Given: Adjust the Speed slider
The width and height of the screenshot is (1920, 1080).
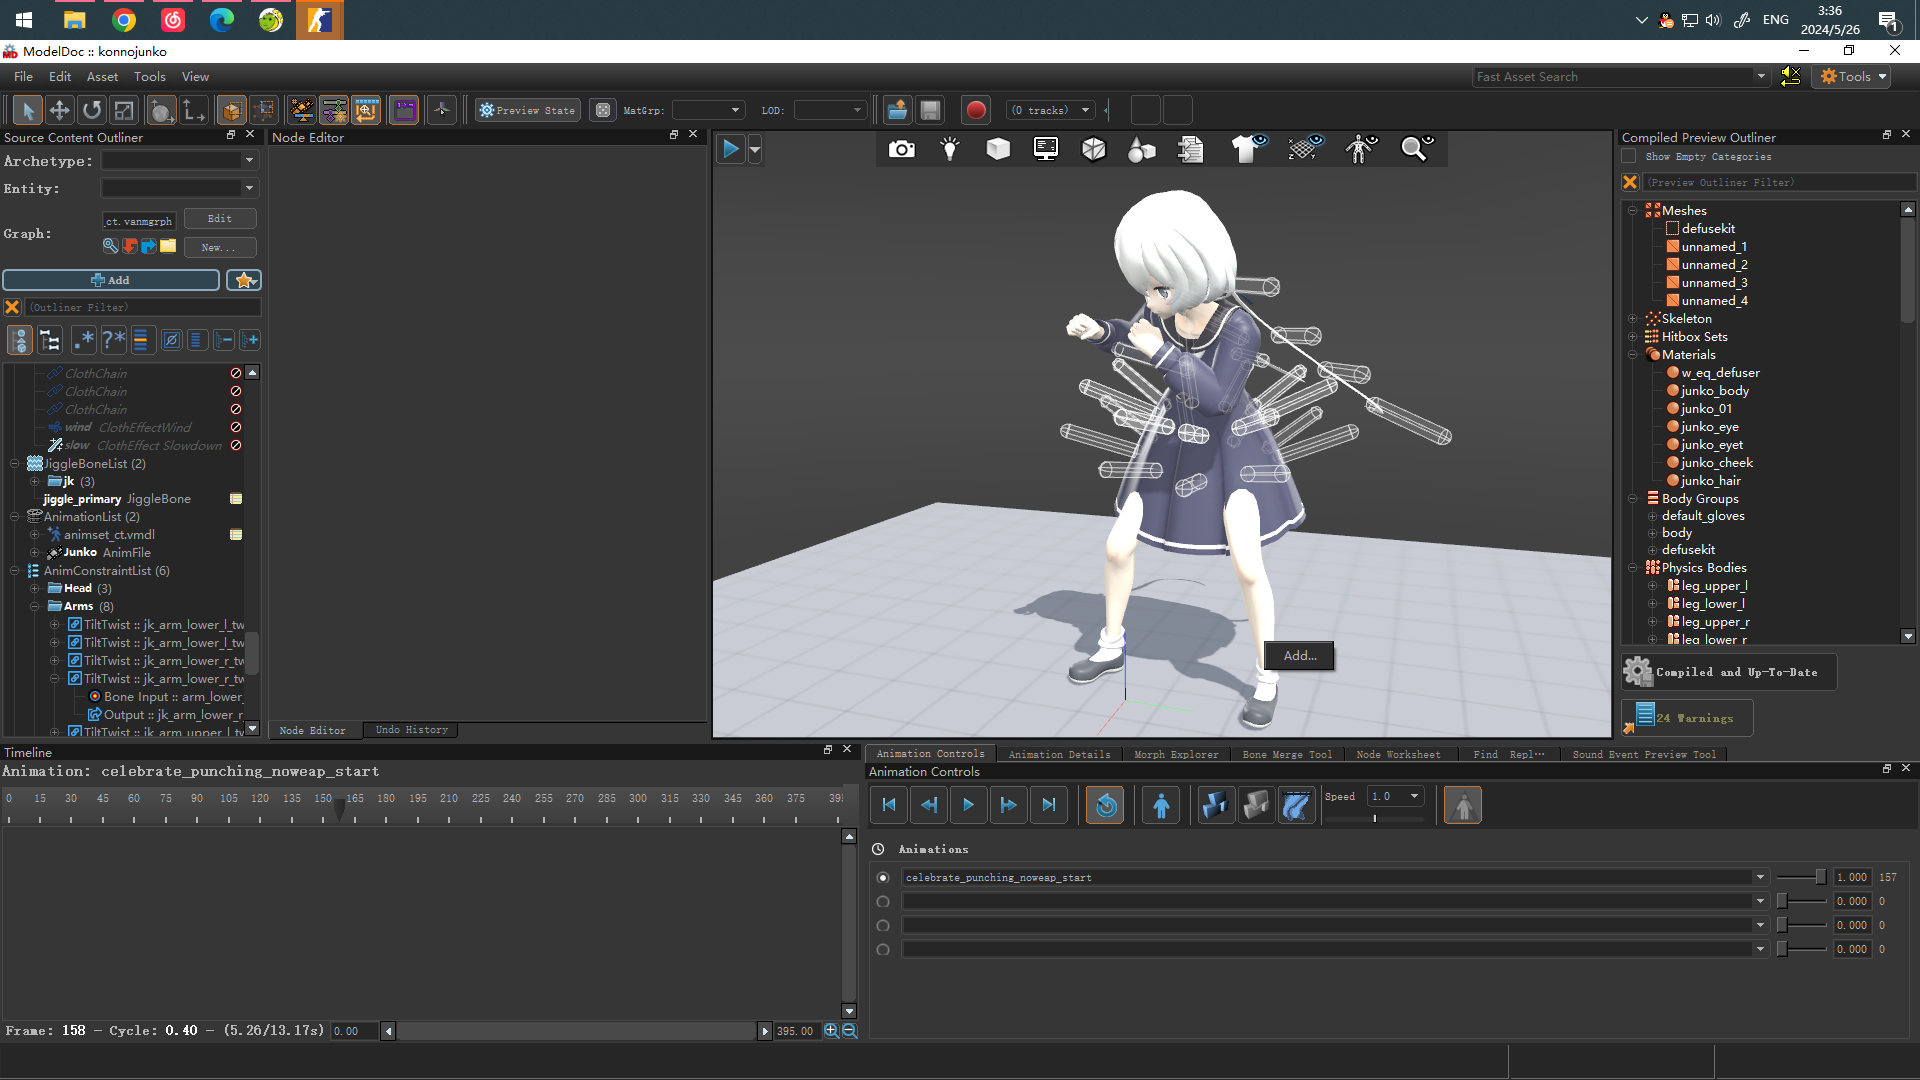Looking at the screenshot, I should tap(1375, 818).
